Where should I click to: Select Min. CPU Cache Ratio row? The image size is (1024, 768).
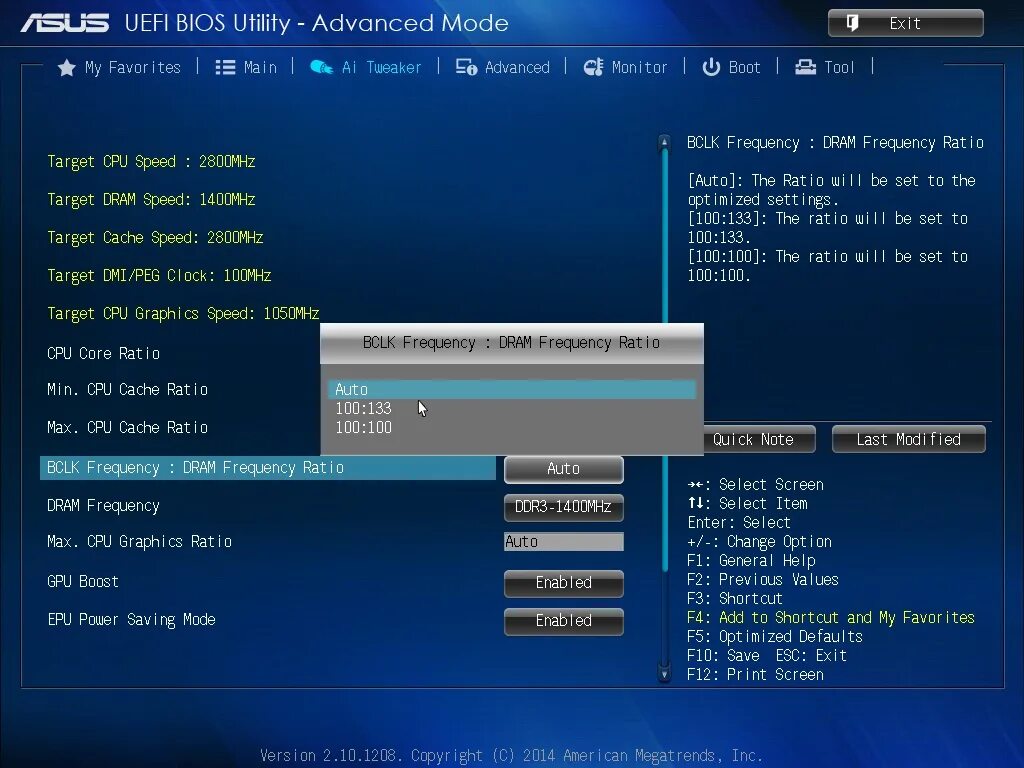[x=127, y=390]
